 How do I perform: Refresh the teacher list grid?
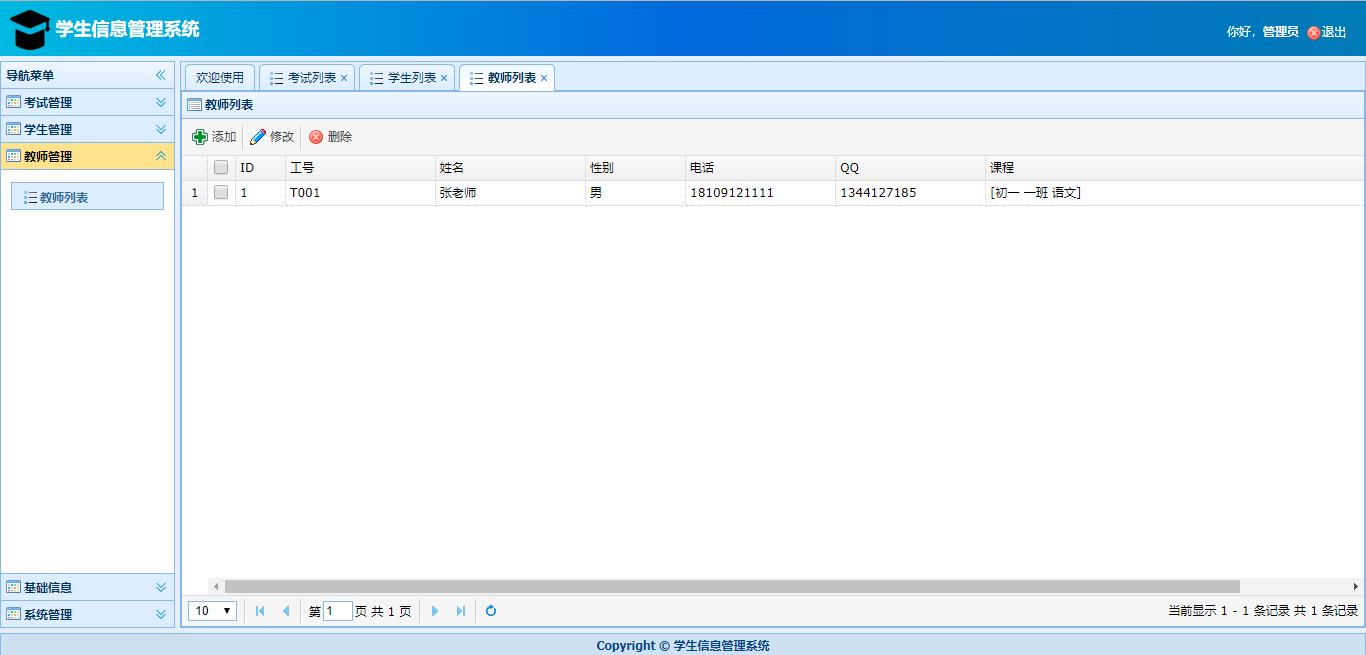click(x=491, y=610)
